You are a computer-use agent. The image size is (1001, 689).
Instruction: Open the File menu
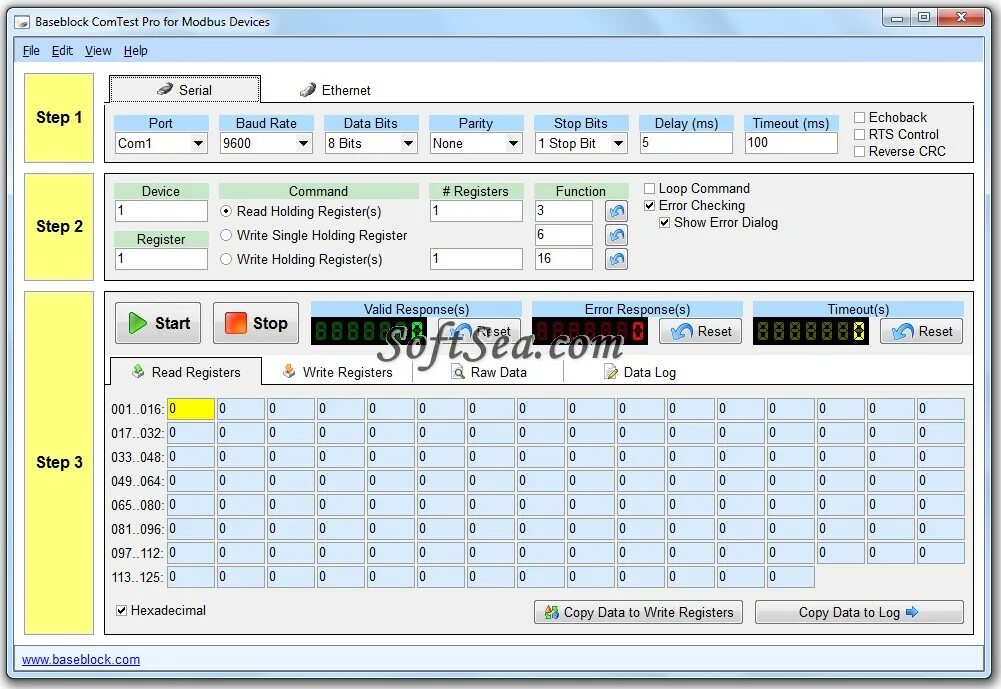31,50
